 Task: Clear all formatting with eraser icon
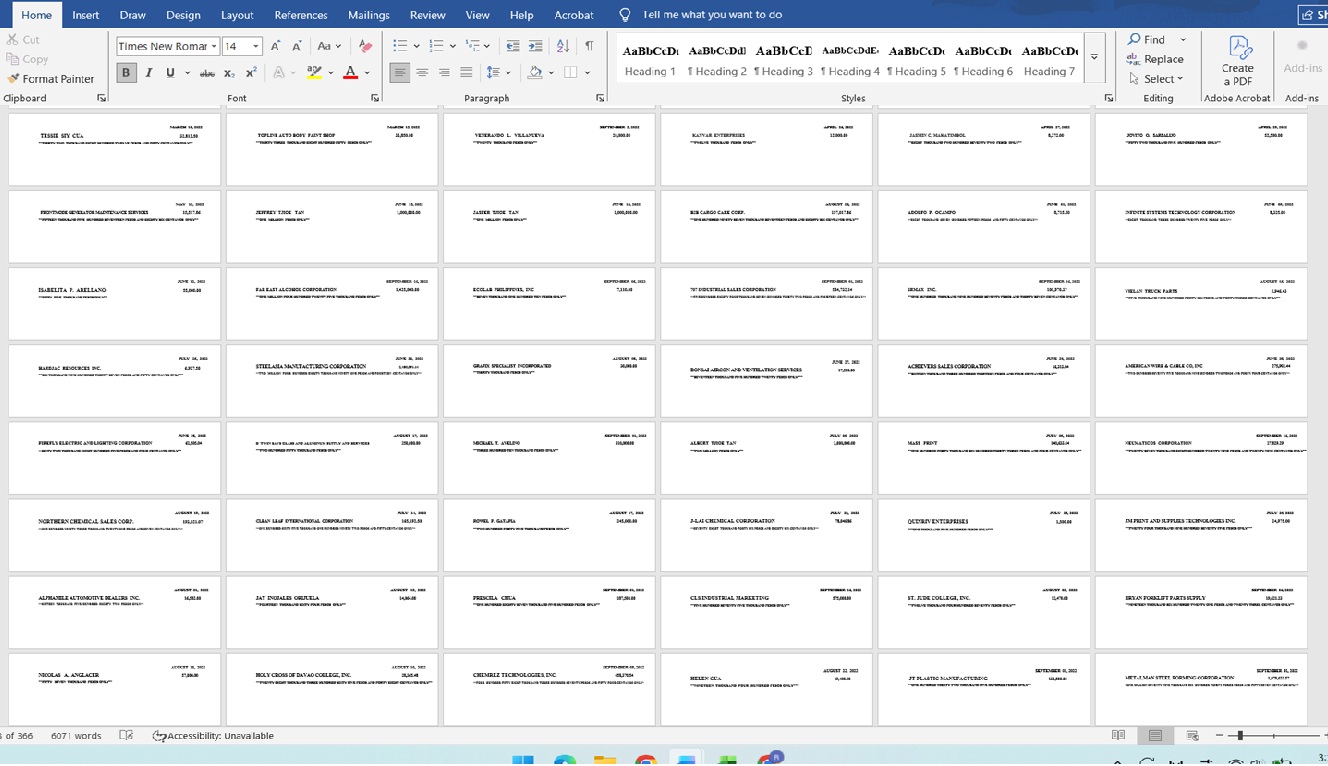pos(365,46)
